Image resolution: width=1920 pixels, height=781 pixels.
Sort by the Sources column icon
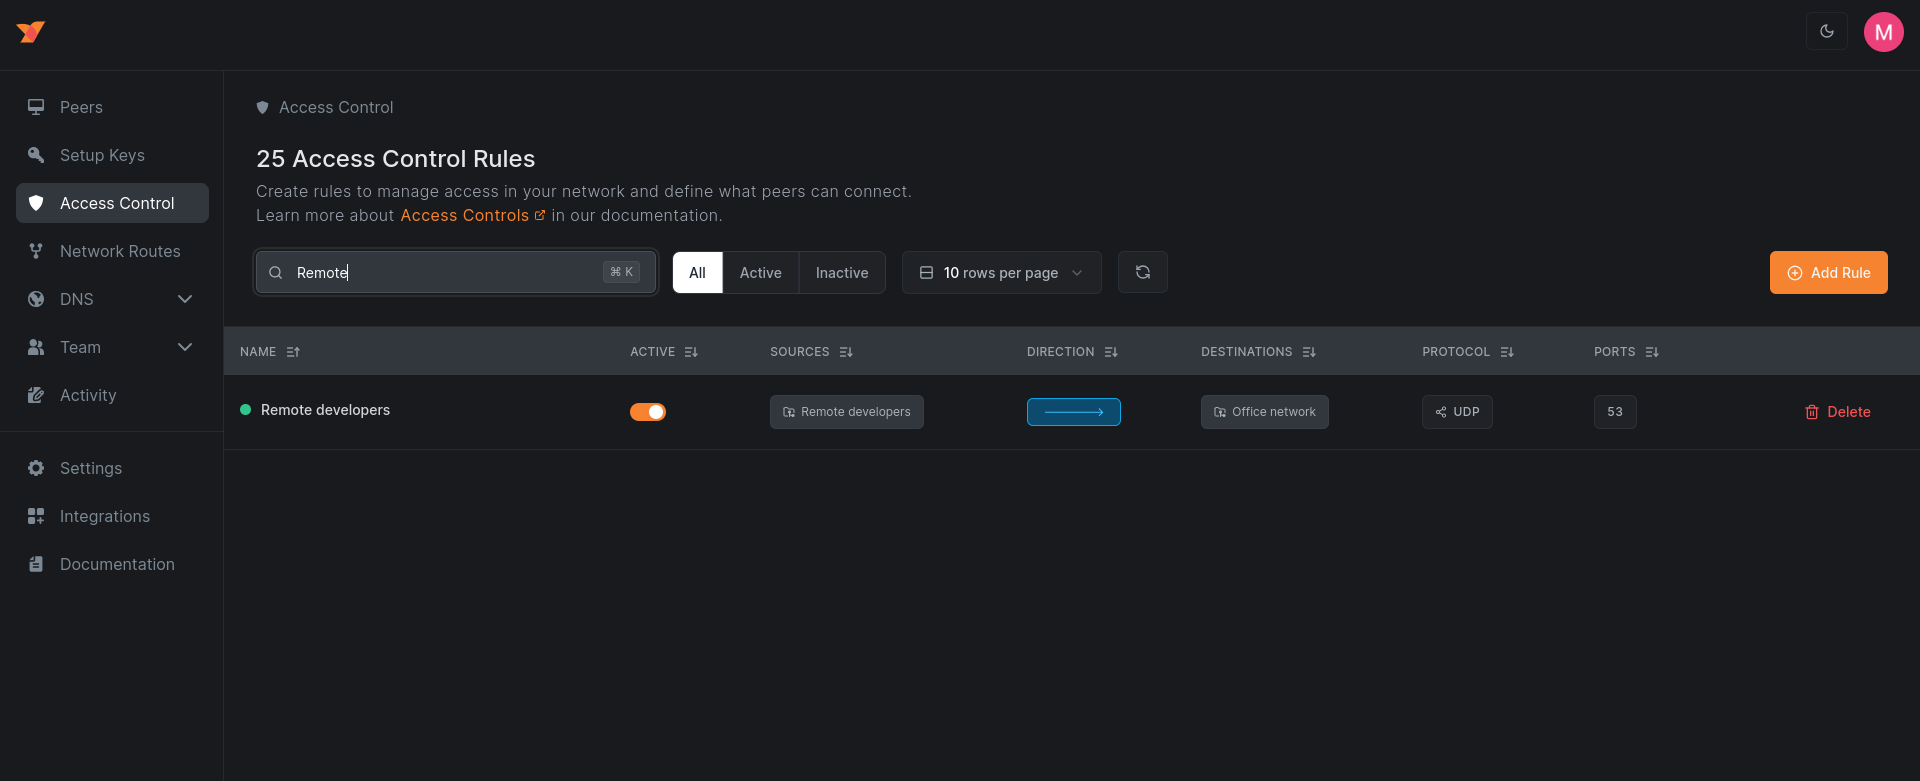pyautogui.click(x=846, y=352)
